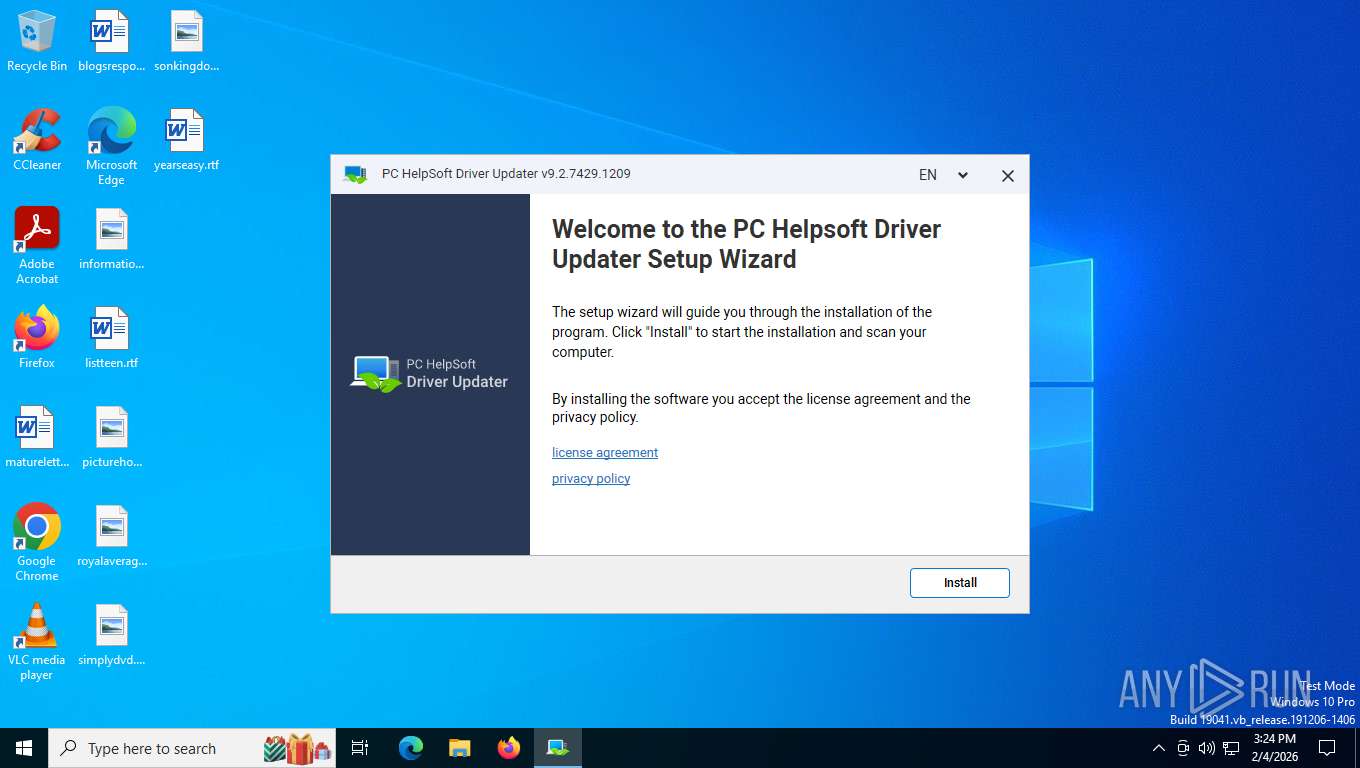The width and height of the screenshot is (1360, 768).
Task: Select the informatio image file icon
Action: click(111, 239)
